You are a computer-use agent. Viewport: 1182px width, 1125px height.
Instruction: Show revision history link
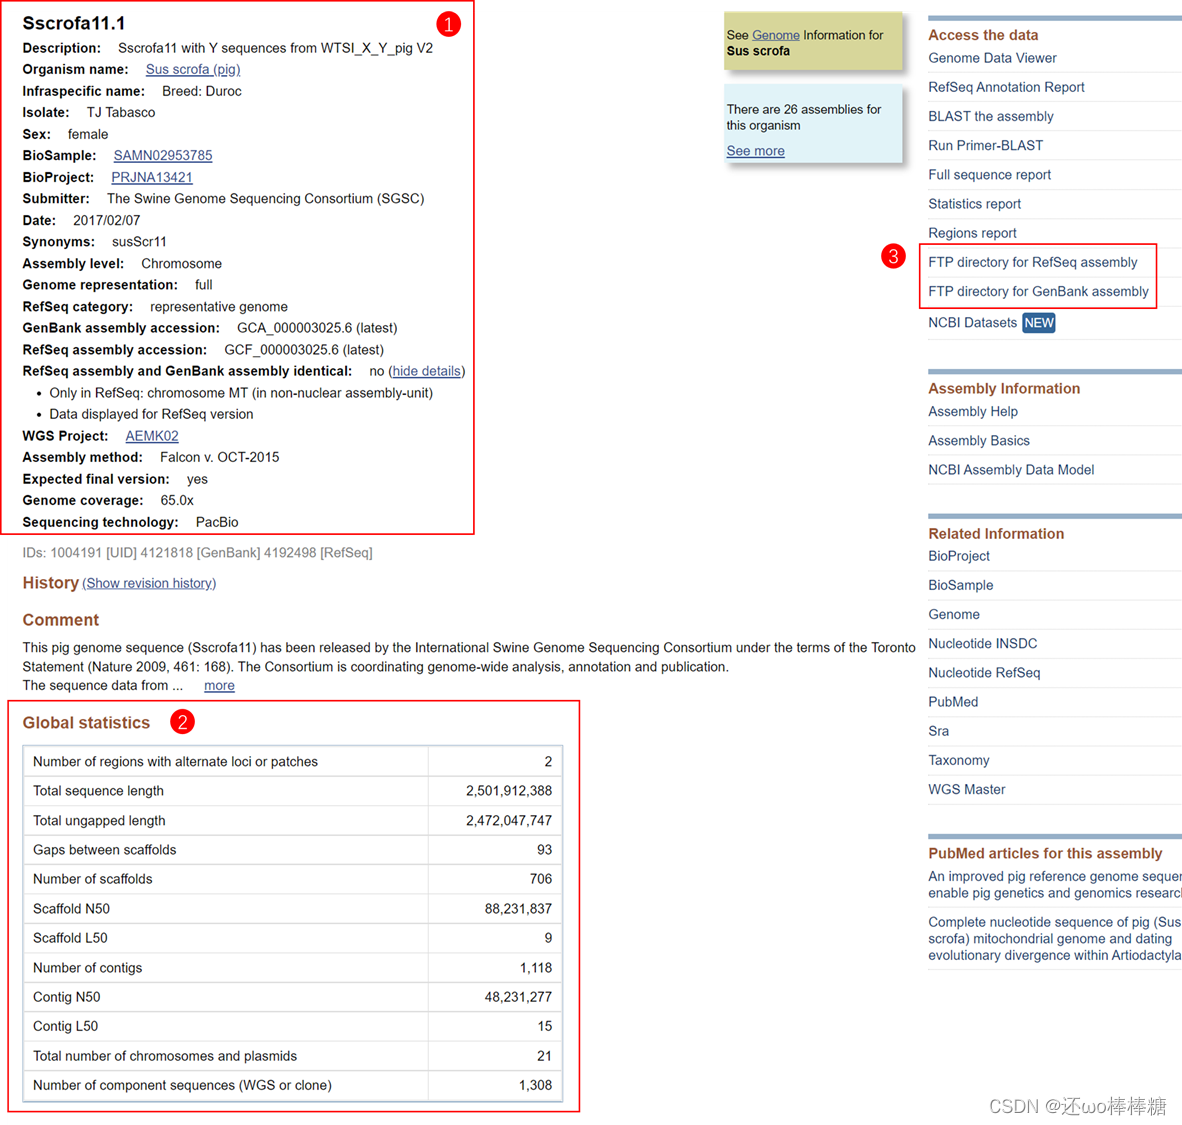coord(149,584)
